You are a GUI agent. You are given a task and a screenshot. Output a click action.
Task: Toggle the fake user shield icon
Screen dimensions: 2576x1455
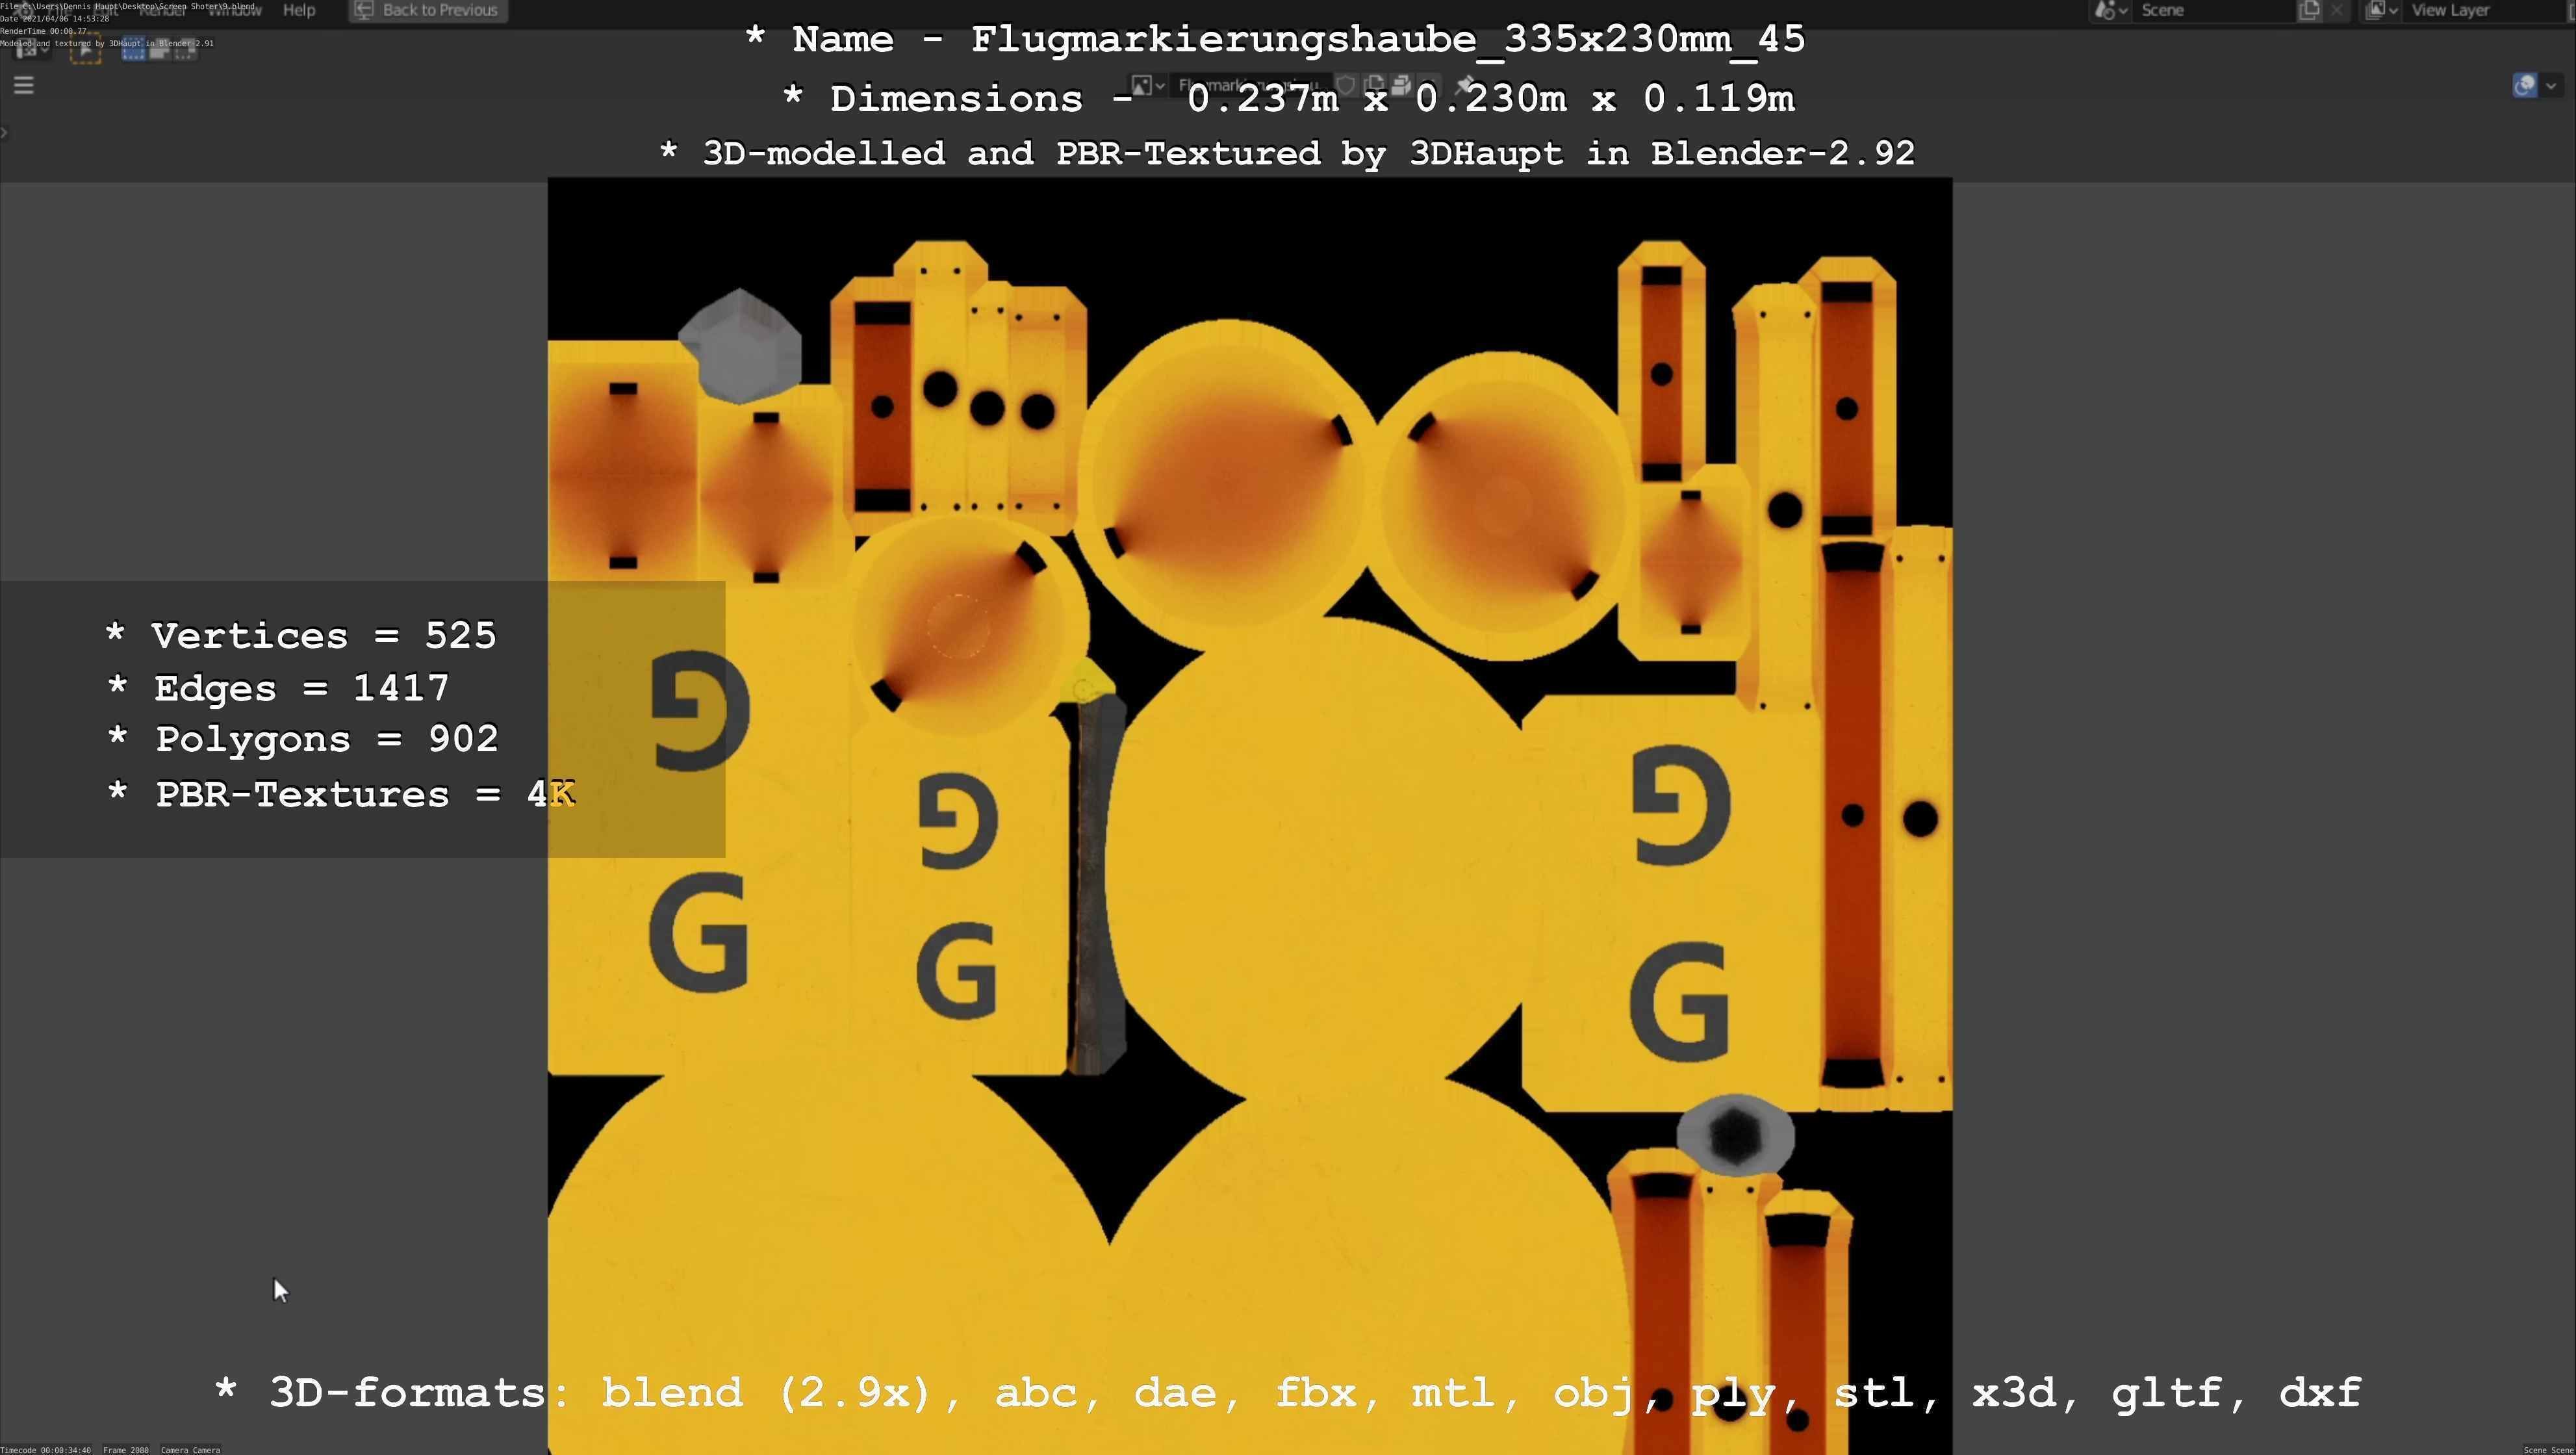click(x=1346, y=86)
